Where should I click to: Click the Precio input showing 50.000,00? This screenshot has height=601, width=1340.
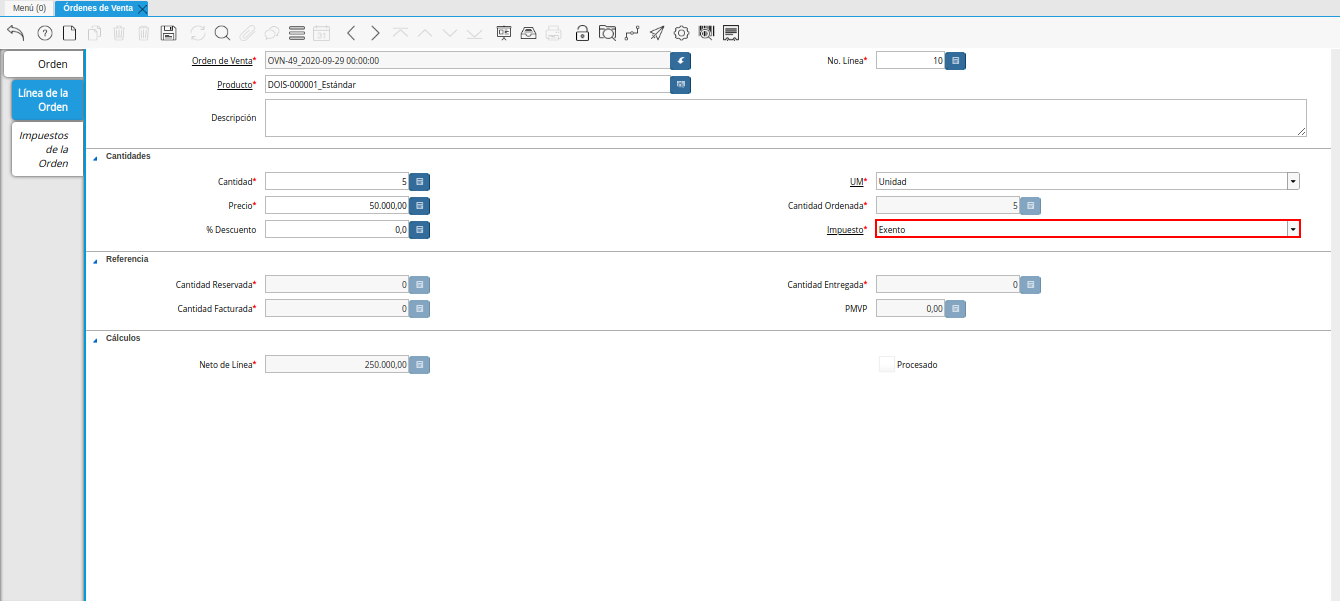coord(337,206)
